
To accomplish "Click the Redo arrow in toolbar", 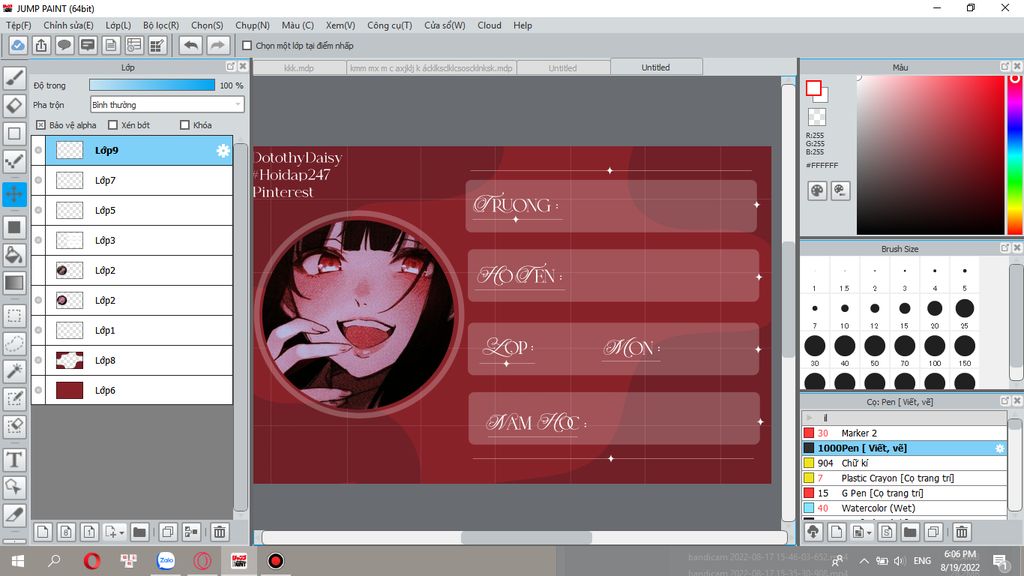I will click(217, 45).
